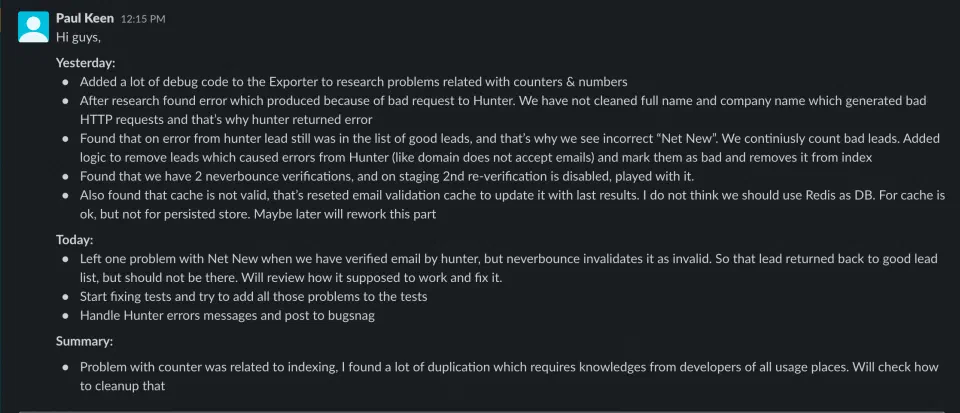
Task: Open Paul Keen's avatar profile picture
Action: [33, 28]
